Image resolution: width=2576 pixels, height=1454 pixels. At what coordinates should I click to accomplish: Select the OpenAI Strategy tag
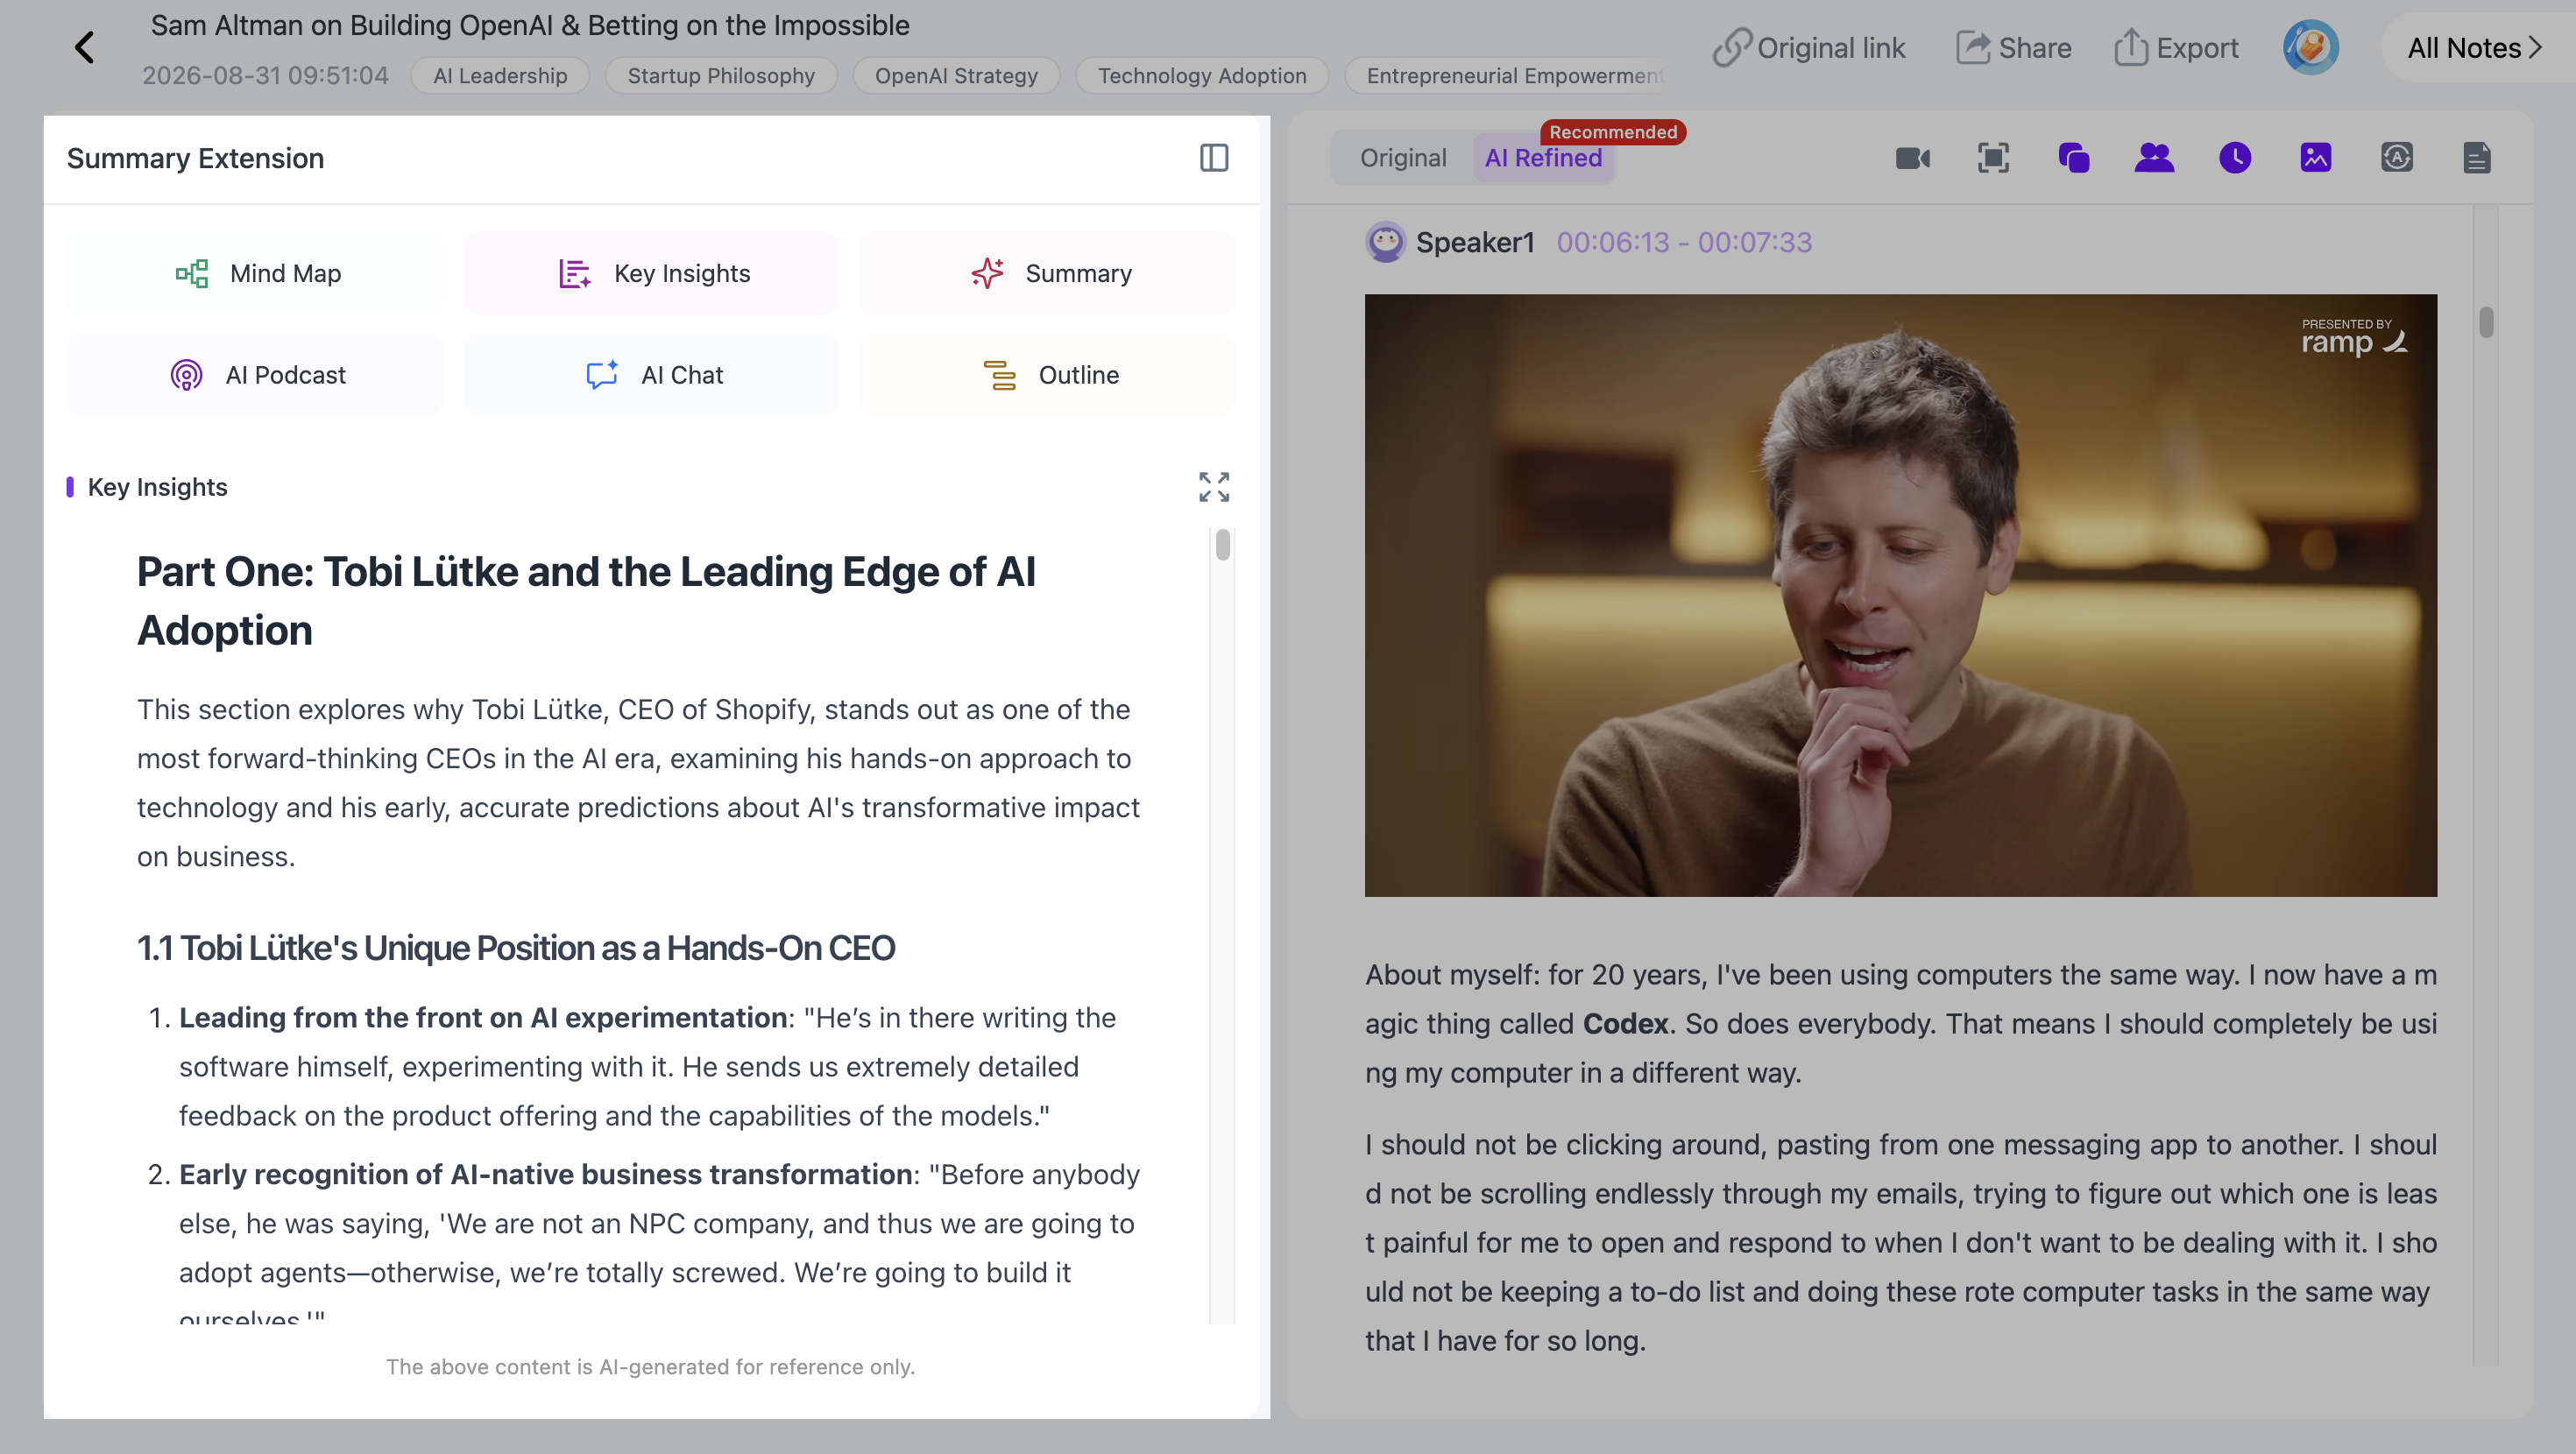(956, 76)
